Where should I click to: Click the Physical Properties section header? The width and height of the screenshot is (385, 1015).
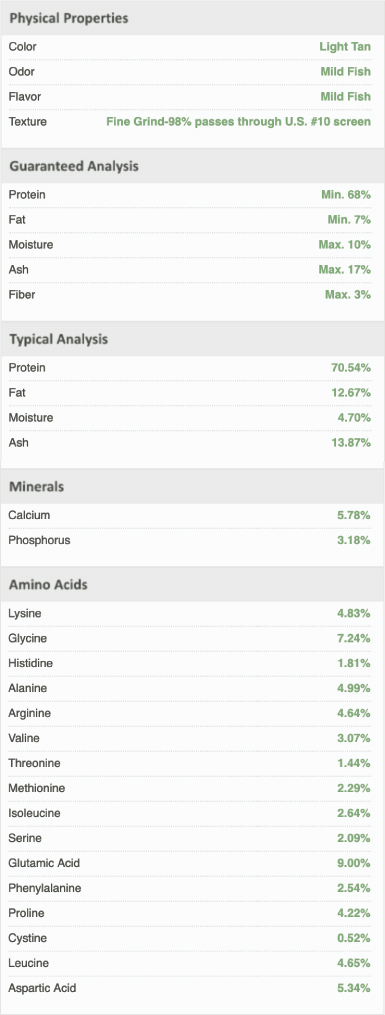pyautogui.click(x=69, y=18)
